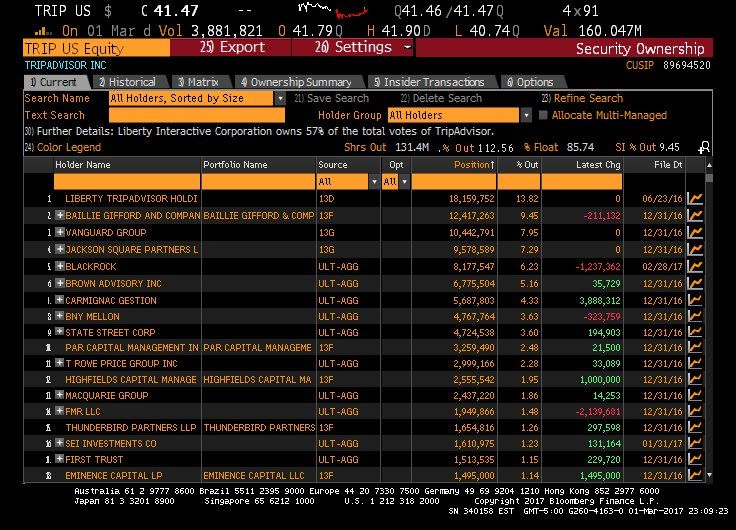
Task: Click chart icon in FMR LLC row
Action: click(x=696, y=412)
